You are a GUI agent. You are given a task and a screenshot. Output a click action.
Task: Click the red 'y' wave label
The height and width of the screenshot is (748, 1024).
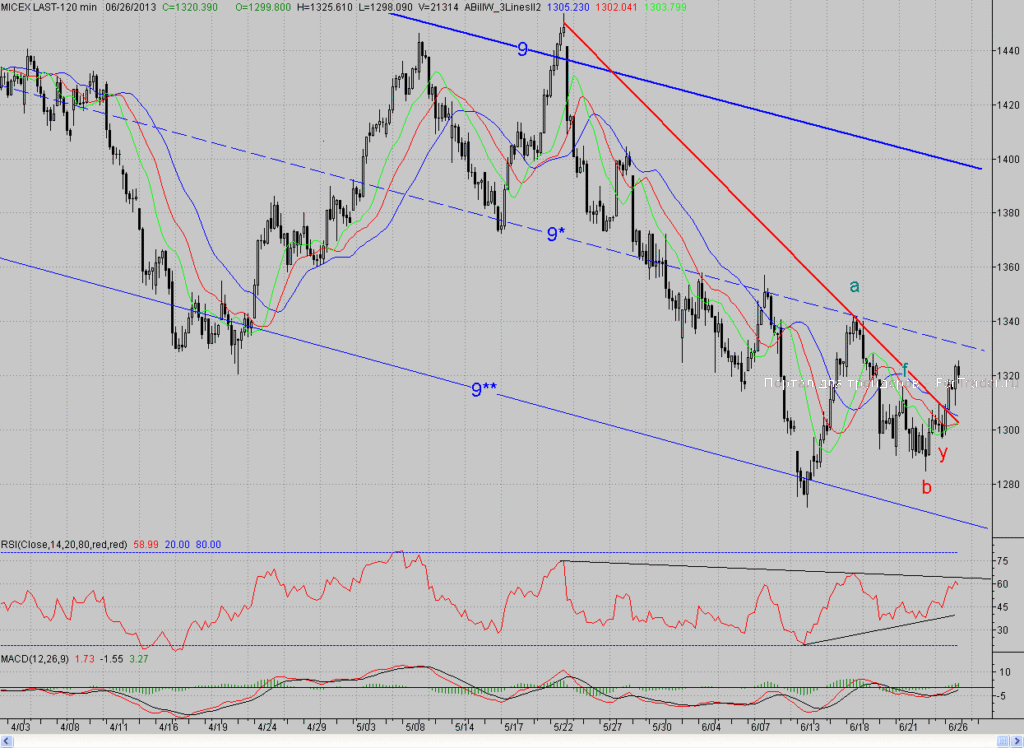click(x=942, y=453)
